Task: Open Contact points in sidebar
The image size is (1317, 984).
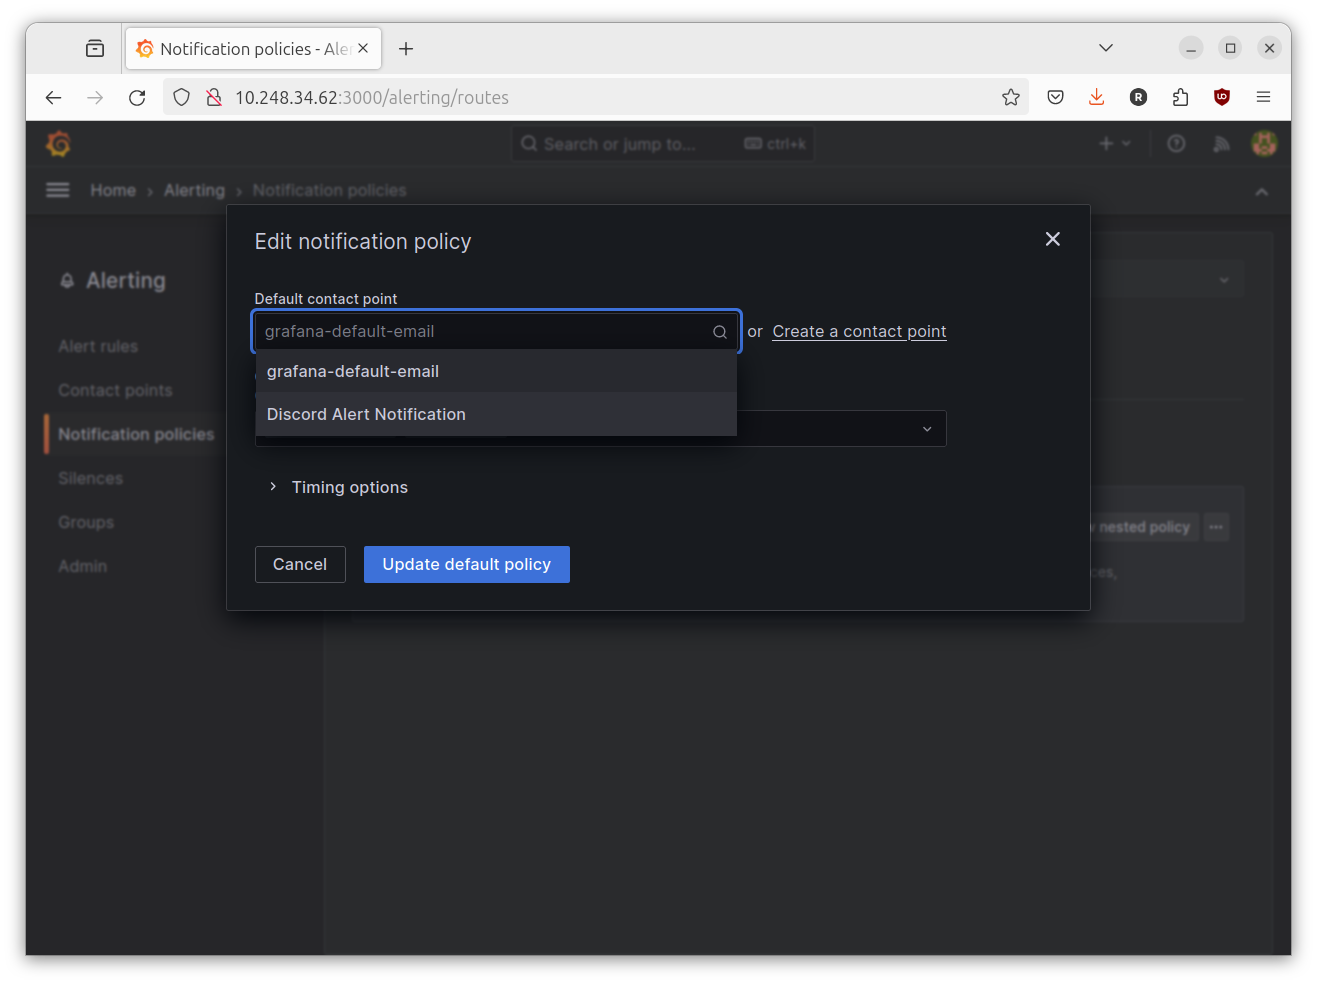Action: (115, 390)
